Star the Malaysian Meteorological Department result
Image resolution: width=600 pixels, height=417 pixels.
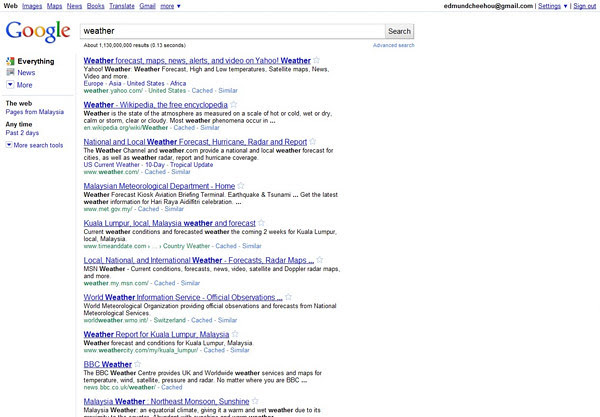point(241,186)
